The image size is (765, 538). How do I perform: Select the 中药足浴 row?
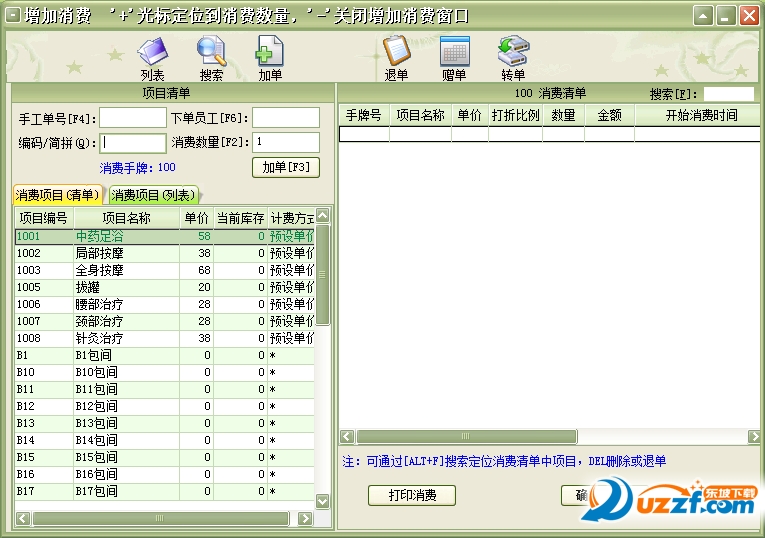coord(165,236)
